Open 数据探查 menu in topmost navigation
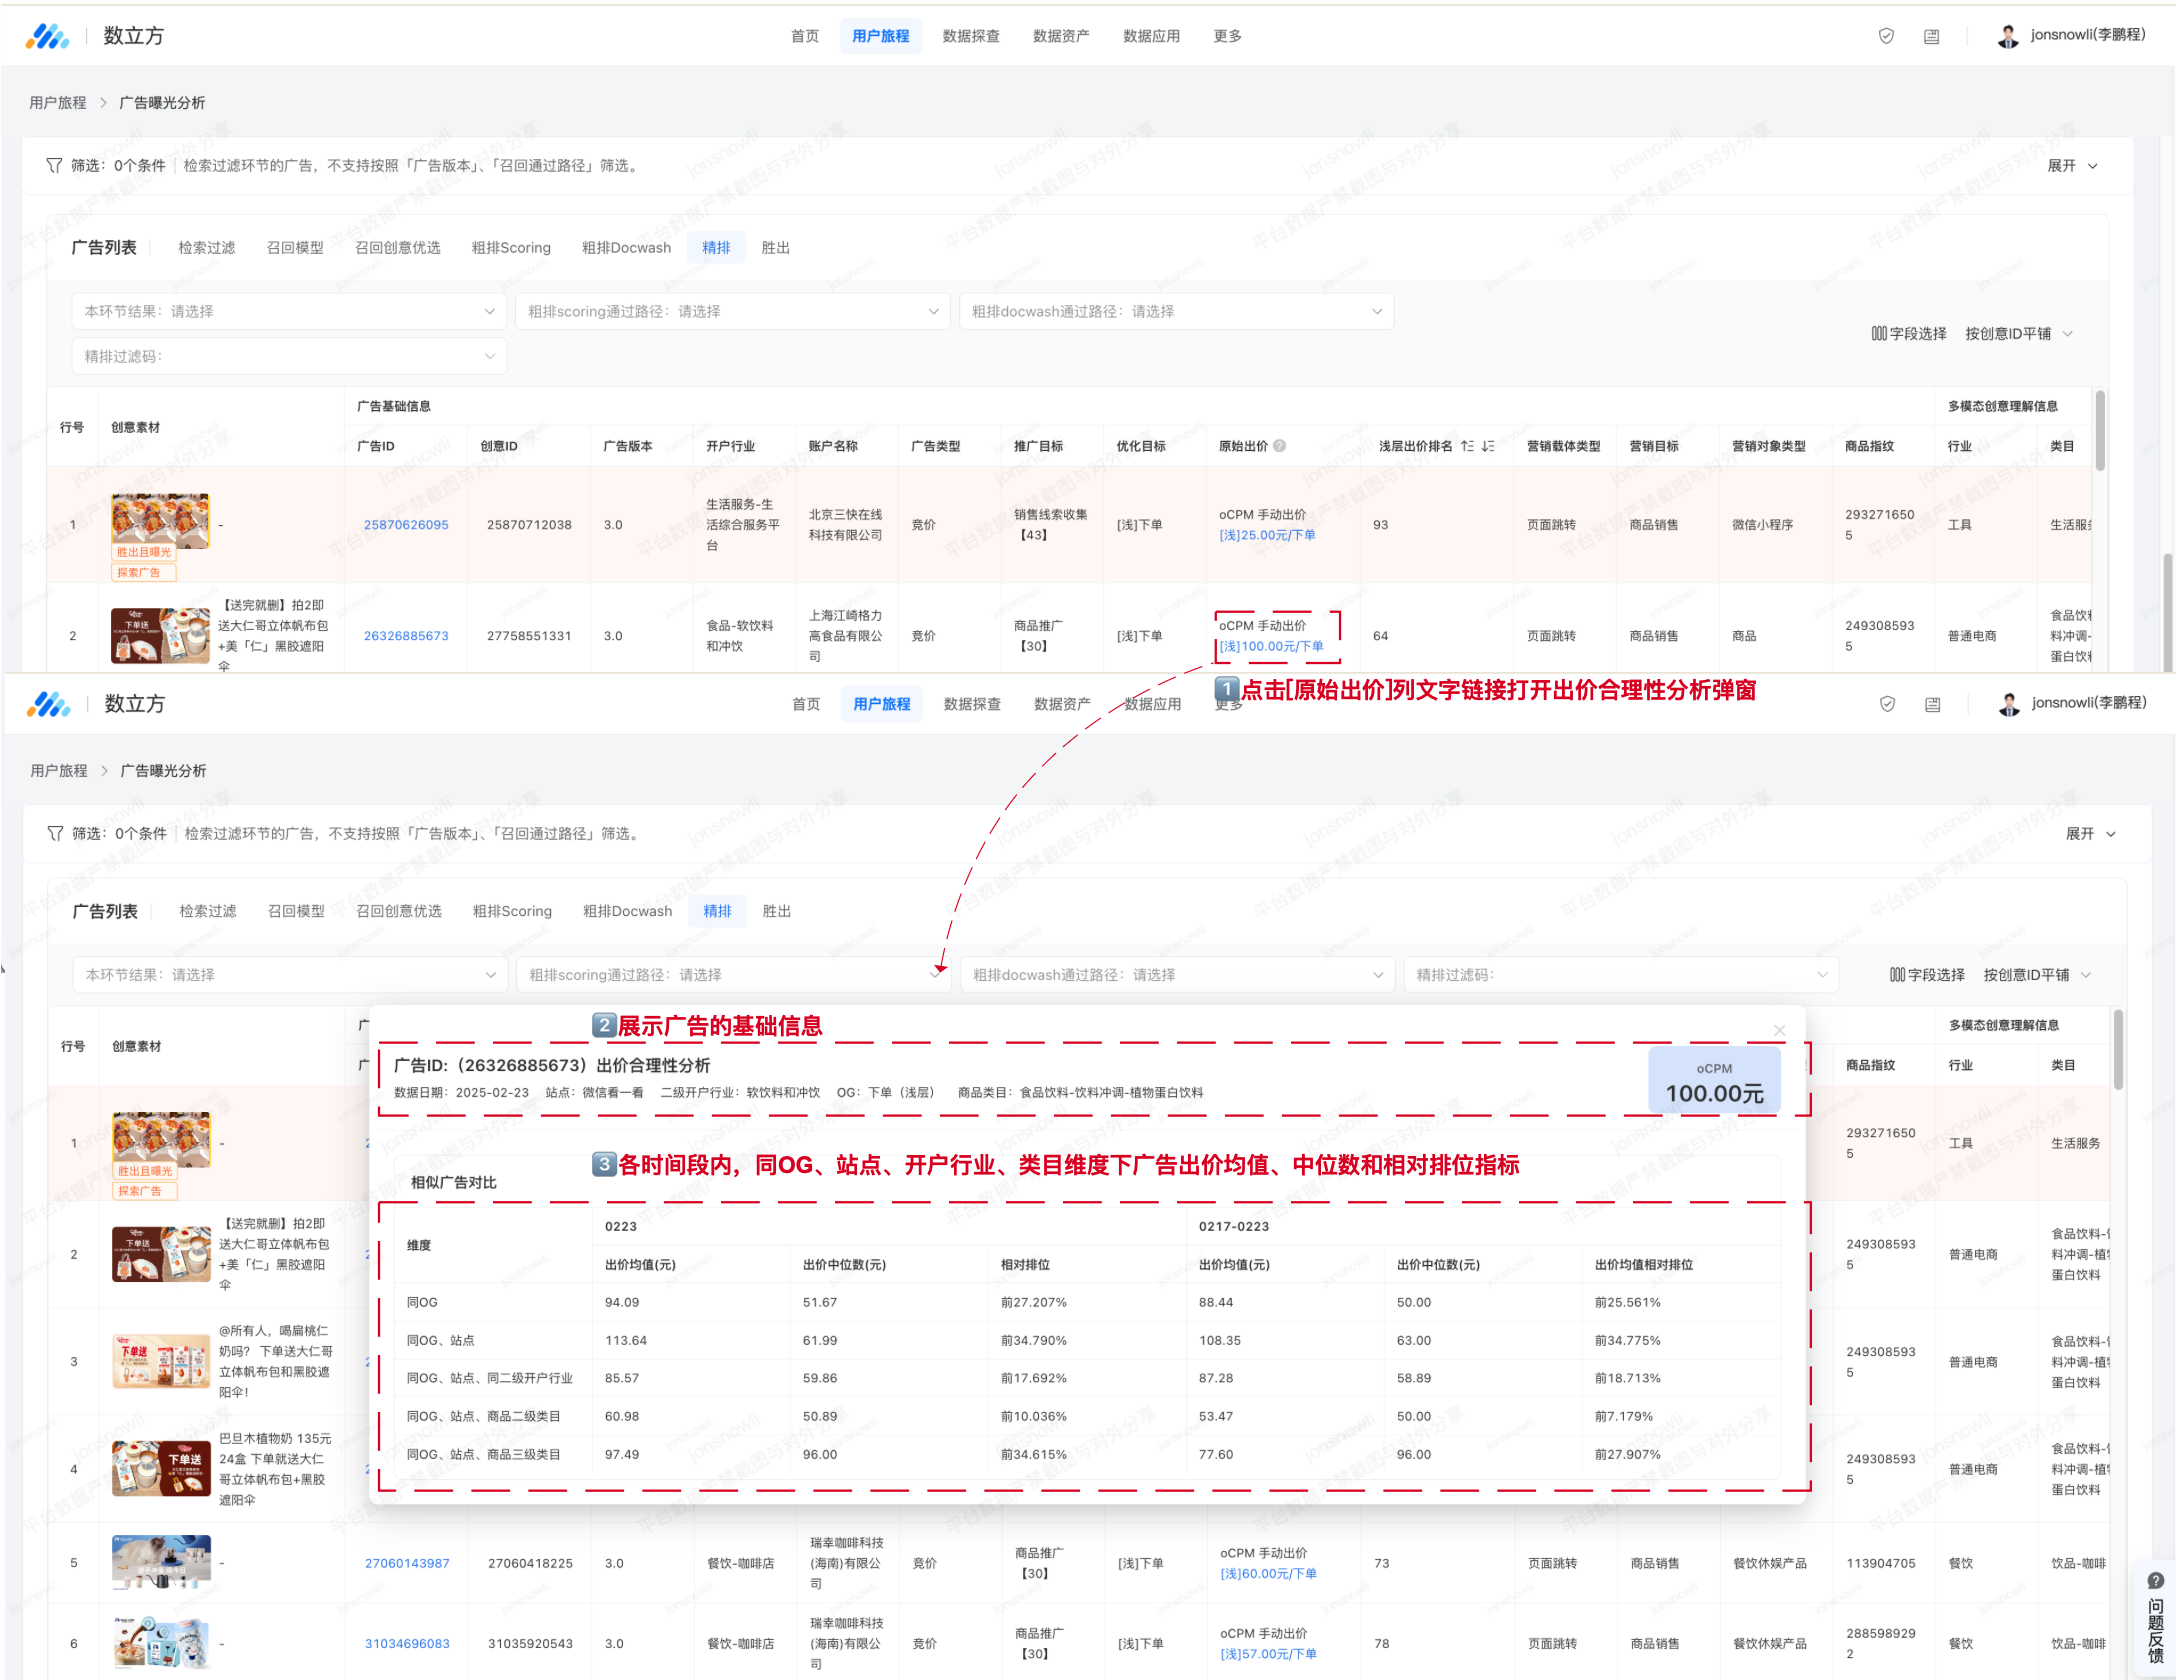Image resolution: width=2176 pixels, height=1680 pixels. [970, 36]
